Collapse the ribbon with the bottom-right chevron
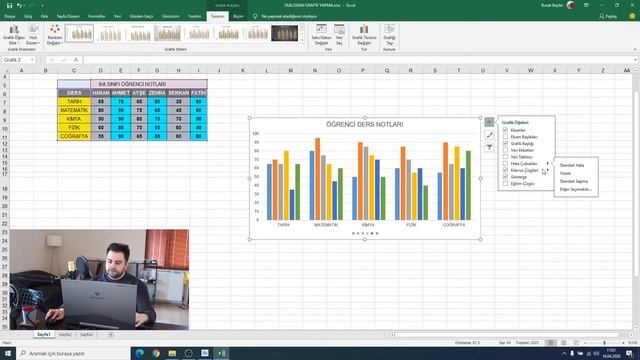Viewport: 640px width, 360px height. [x=635, y=49]
